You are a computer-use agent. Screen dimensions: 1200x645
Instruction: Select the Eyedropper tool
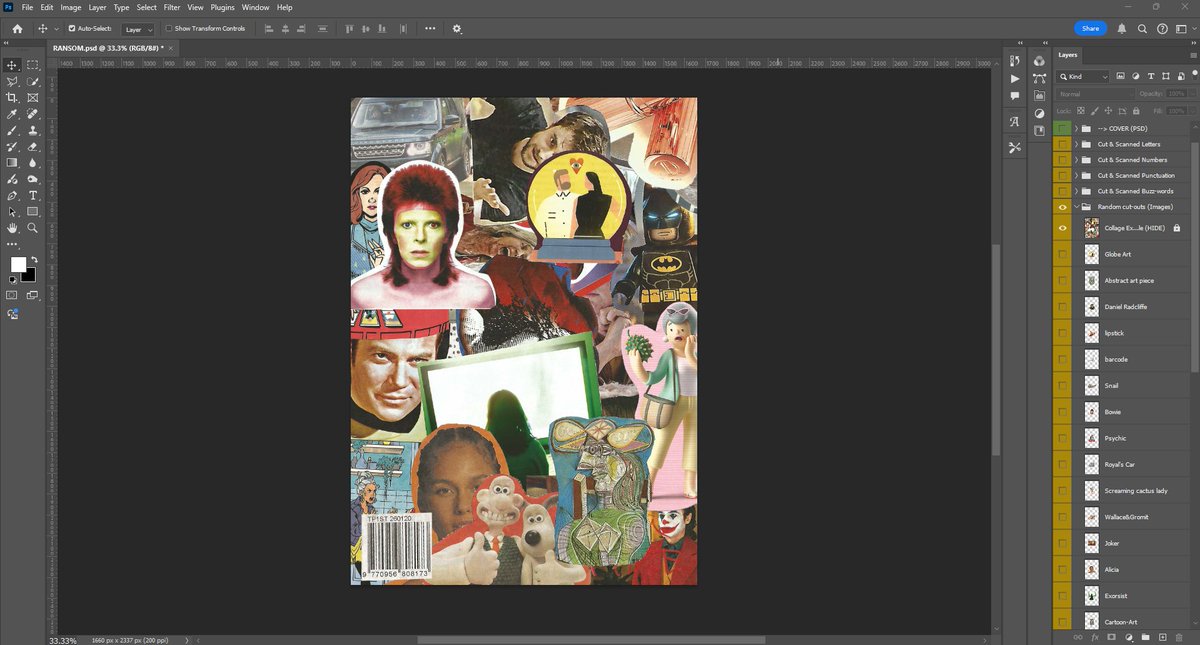[12, 114]
